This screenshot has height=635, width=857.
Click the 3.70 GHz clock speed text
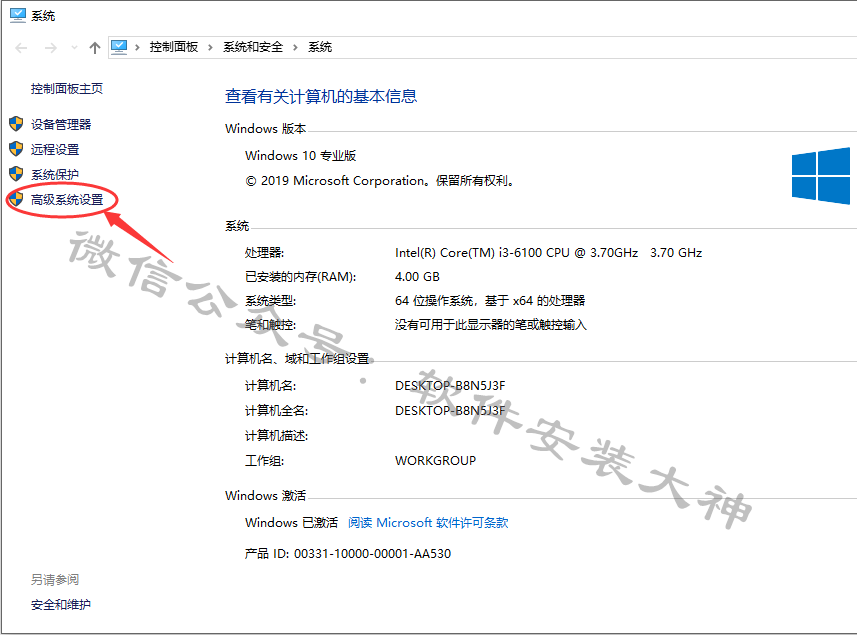coord(676,252)
